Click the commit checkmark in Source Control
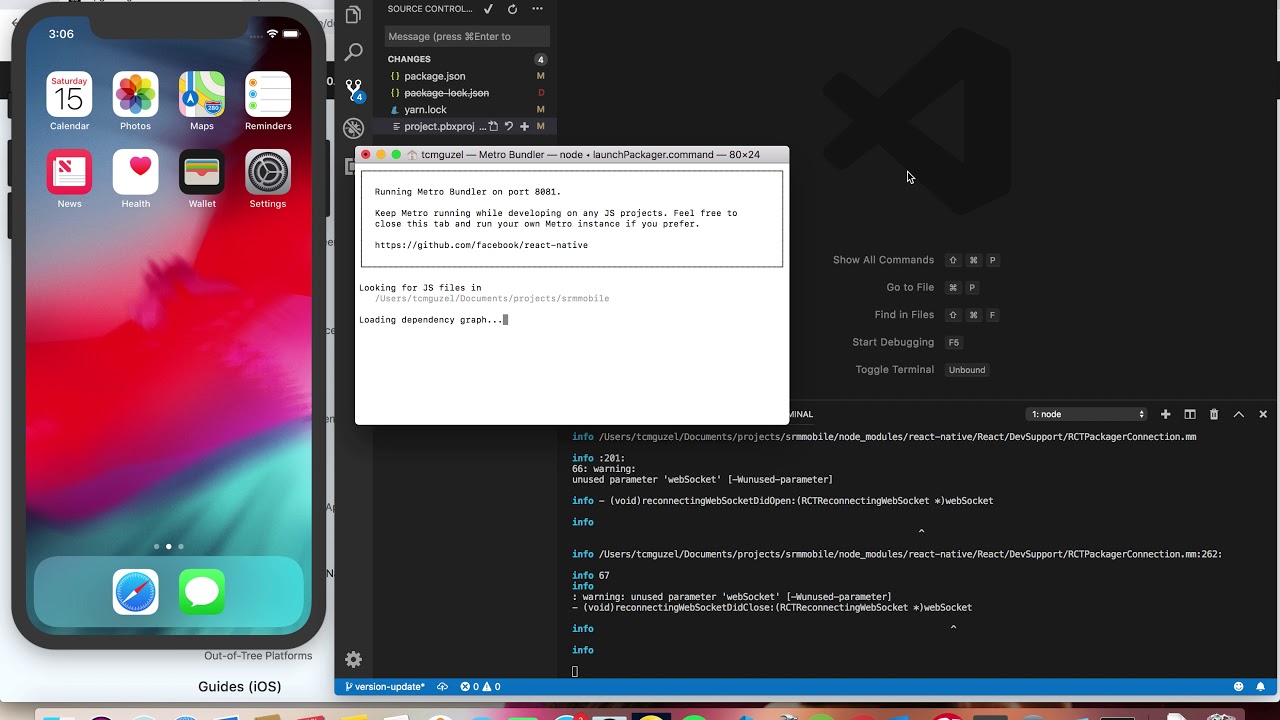Viewport: 1280px width, 720px height. [x=488, y=9]
